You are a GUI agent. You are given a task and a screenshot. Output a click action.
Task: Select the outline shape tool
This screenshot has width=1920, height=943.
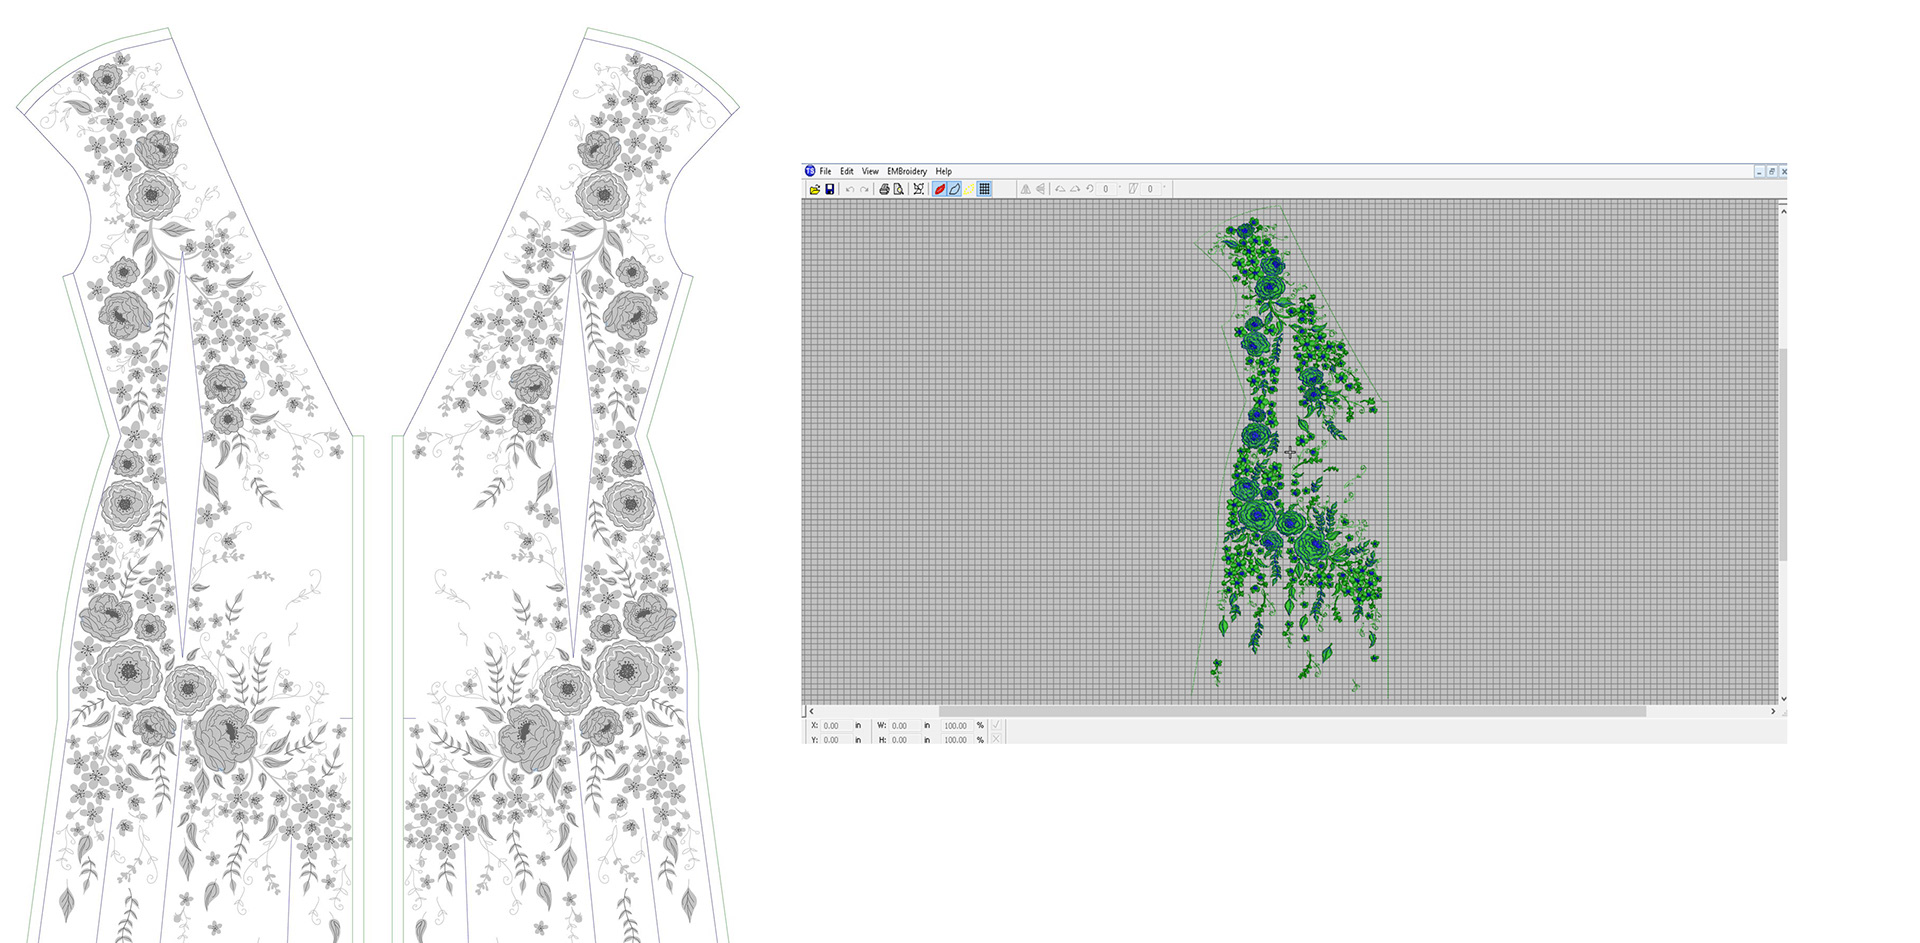click(x=955, y=189)
